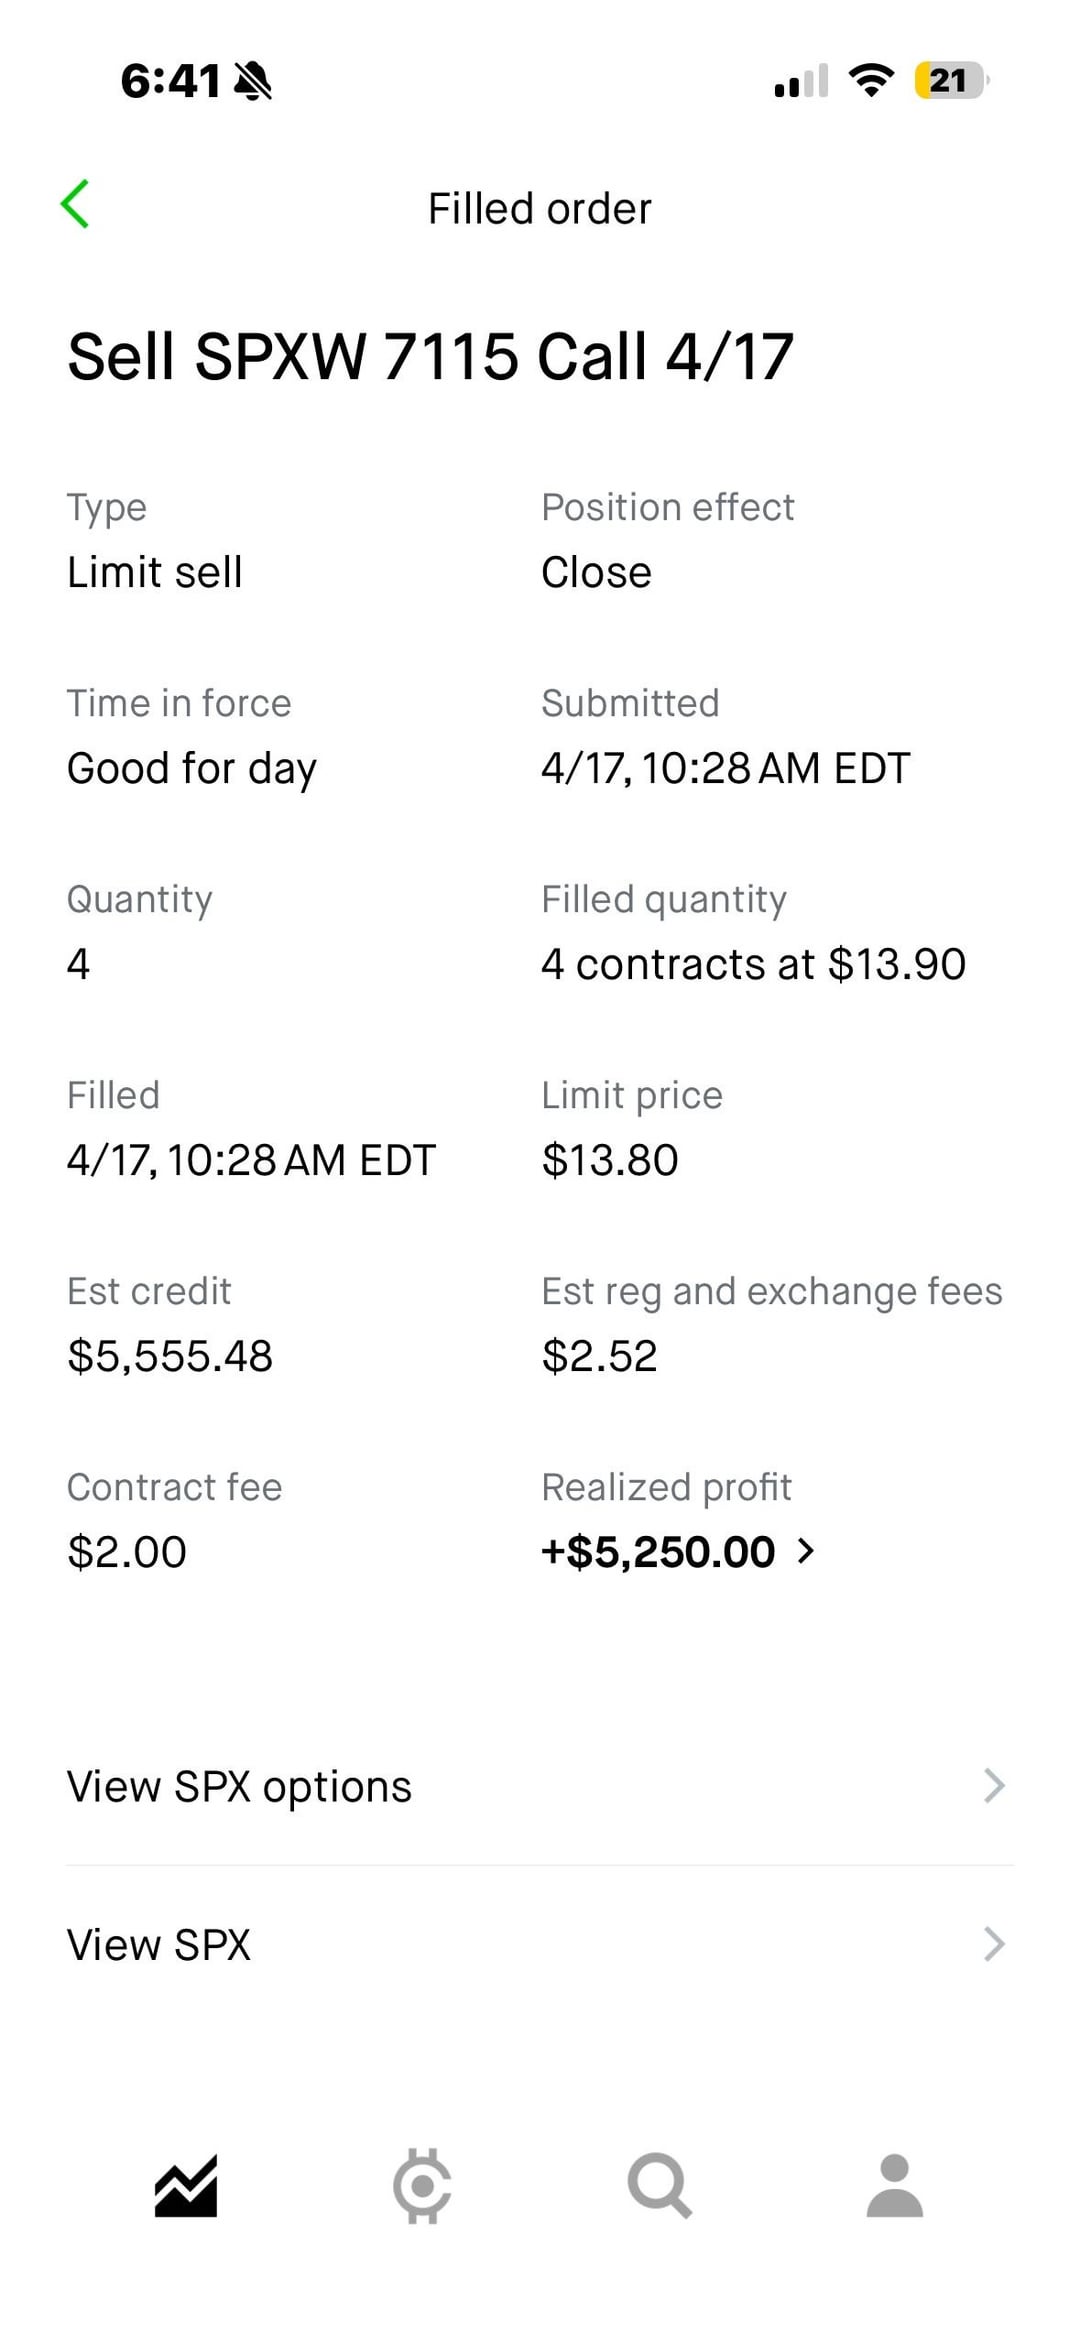This screenshot has width=1080, height=2341.
Task: Tap the Est credit $5,555.48 value
Action: tap(170, 1356)
